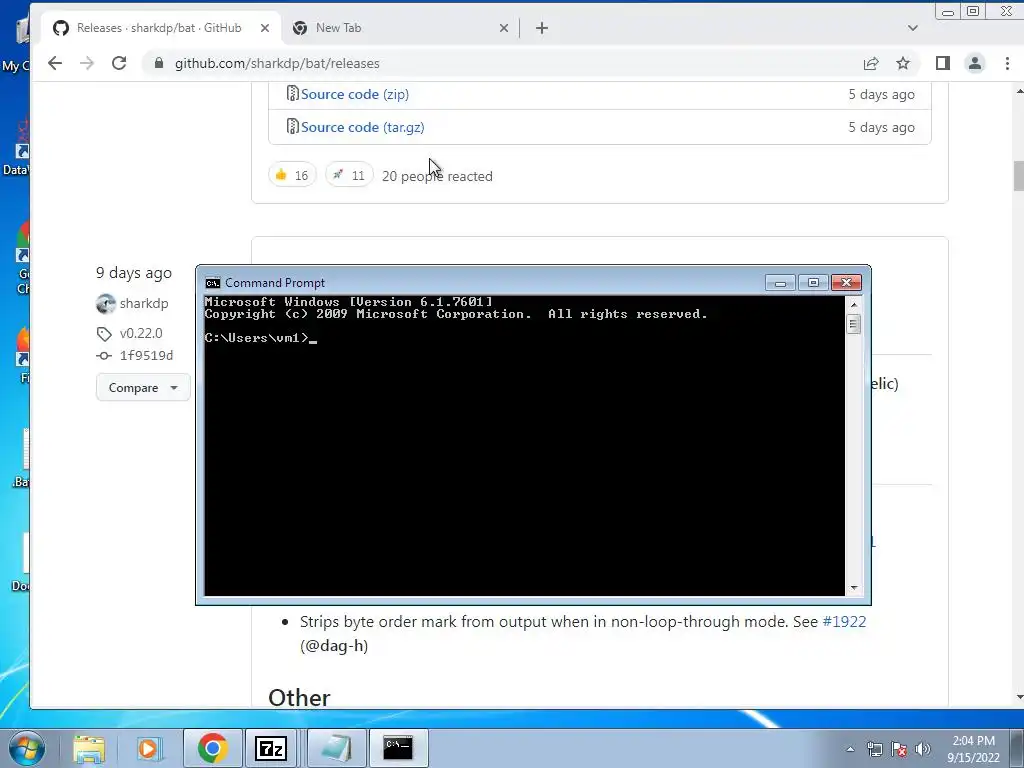Open the volume speaker tray icon
1024x768 pixels.
pos(923,749)
